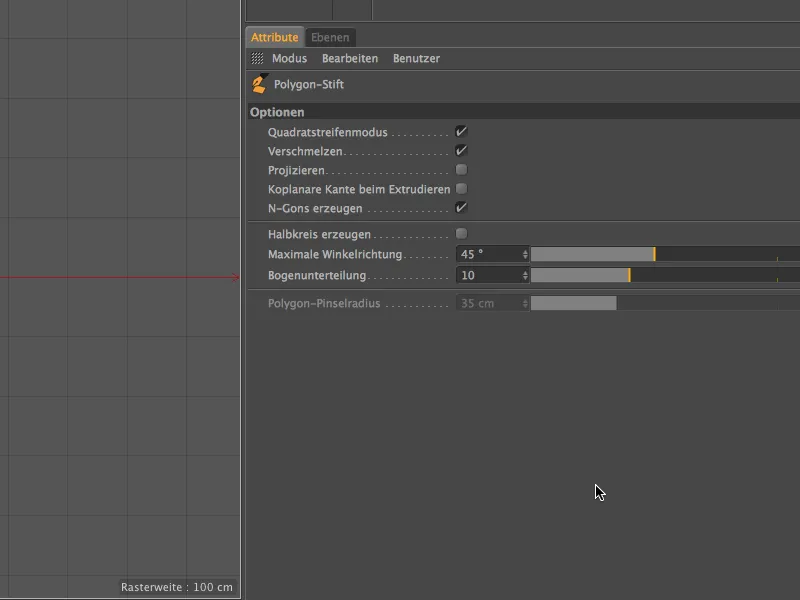Click the Bogenunterteilung stepper arrows
800x600 pixels.
click(524, 273)
